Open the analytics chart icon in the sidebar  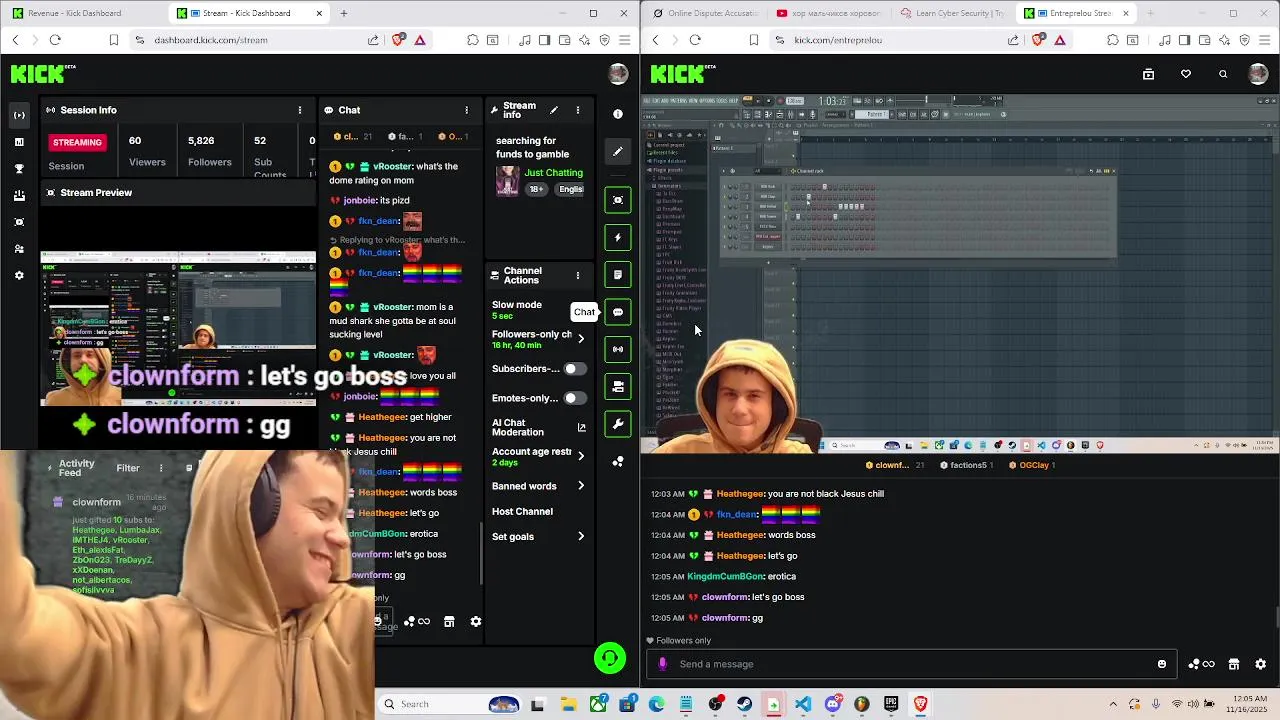19,142
